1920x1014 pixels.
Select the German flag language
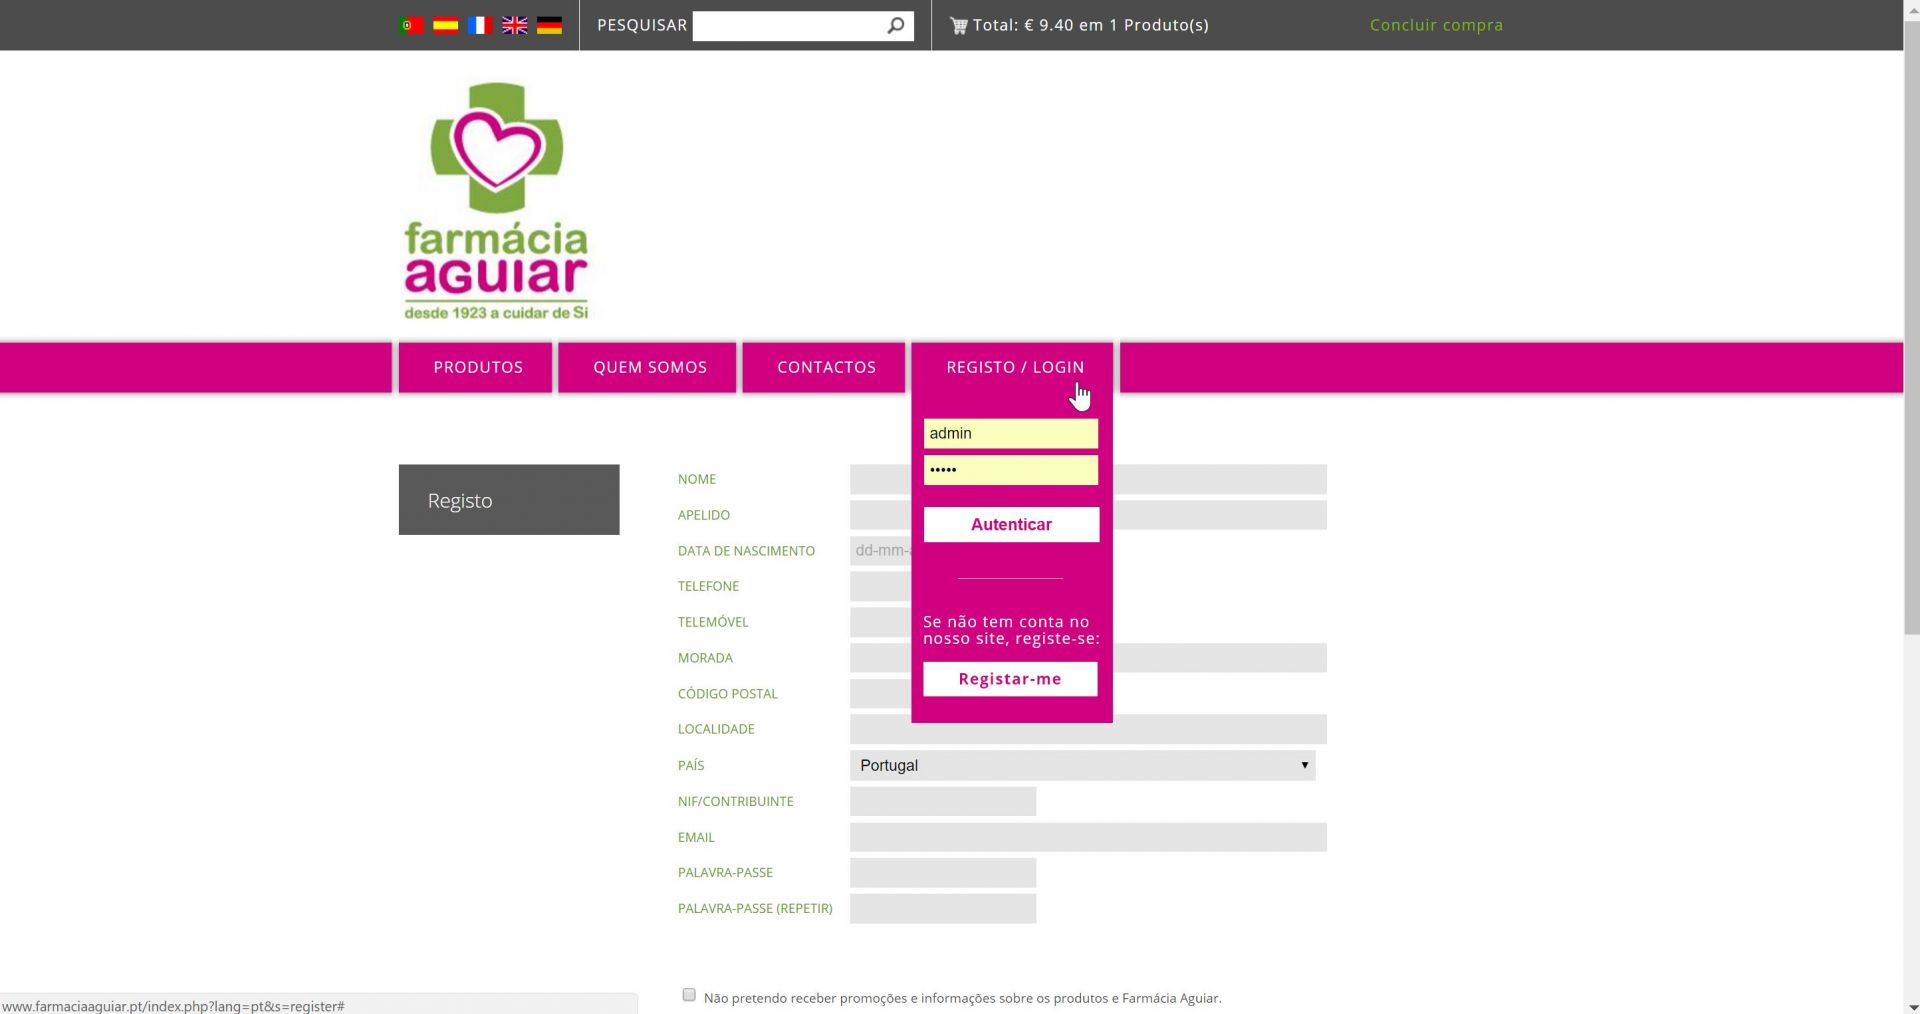pos(549,25)
